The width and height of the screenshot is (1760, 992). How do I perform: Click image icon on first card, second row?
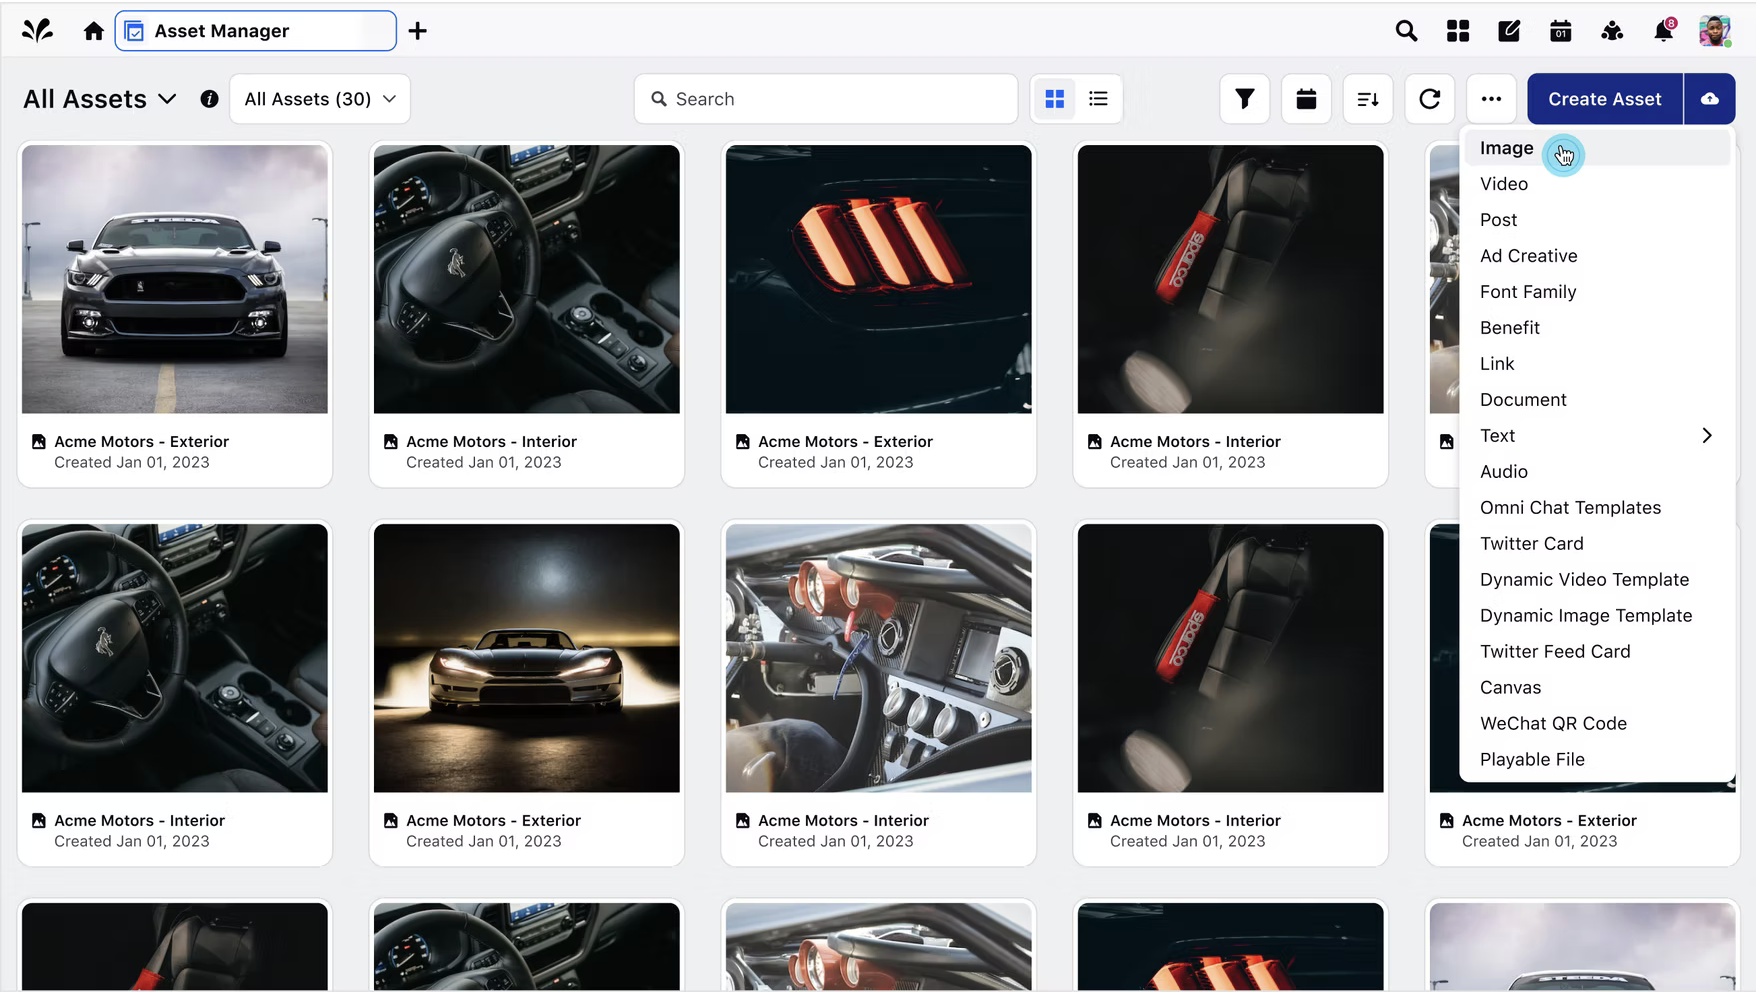point(39,821)
